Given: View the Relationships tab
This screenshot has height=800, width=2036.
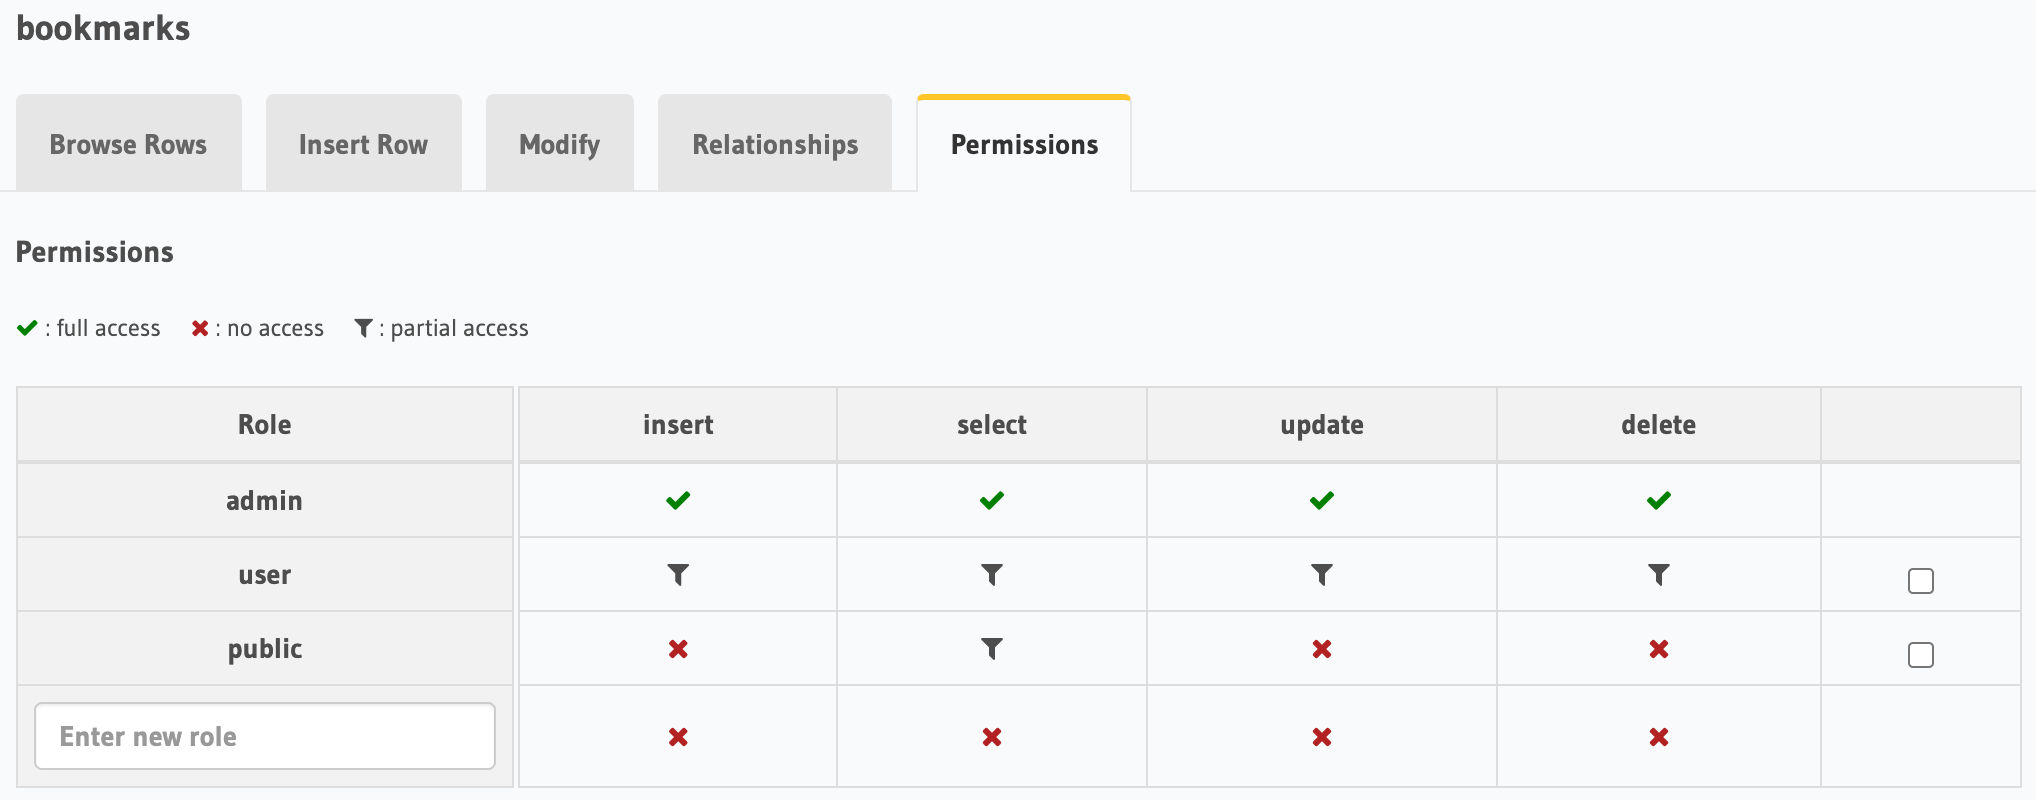Looking at the screenshot, I should coord(774,143).
